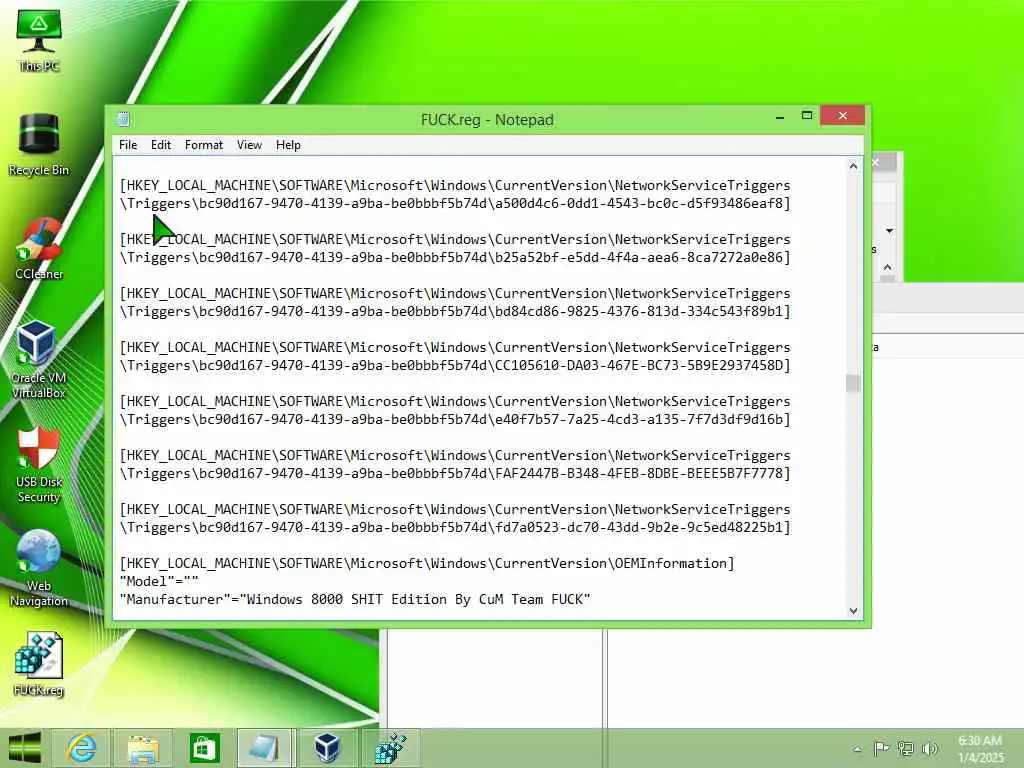Image resolution: width=1024 pixels, height=768 pixels.
Task: Open the Format menu in Notepad
Action: click(x=204, y=145)
